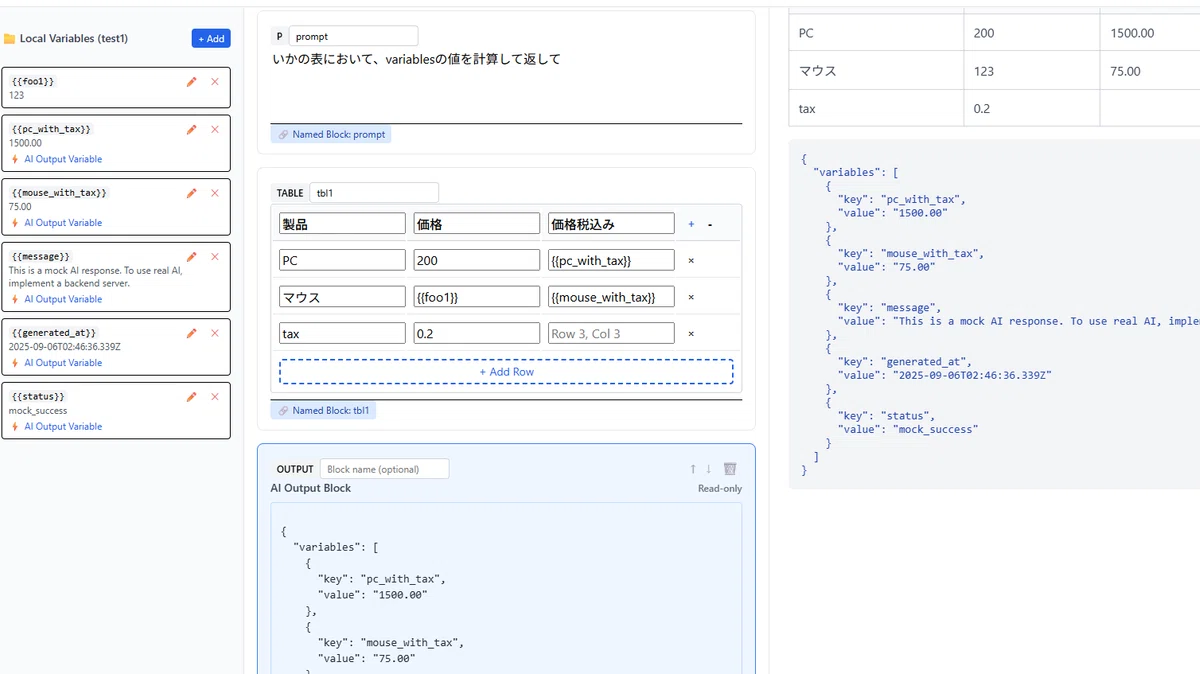Click AI Output Variable link under {{message}}
The width and height of the screenshot is (1200, 674).
[63, 299]
